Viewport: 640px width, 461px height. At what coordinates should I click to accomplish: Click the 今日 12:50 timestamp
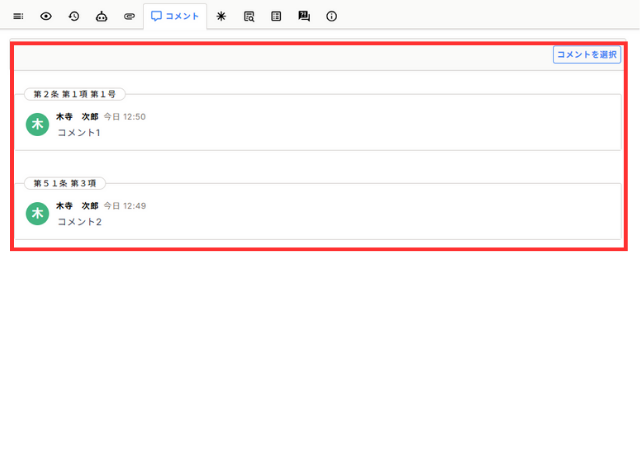(125, 117)
